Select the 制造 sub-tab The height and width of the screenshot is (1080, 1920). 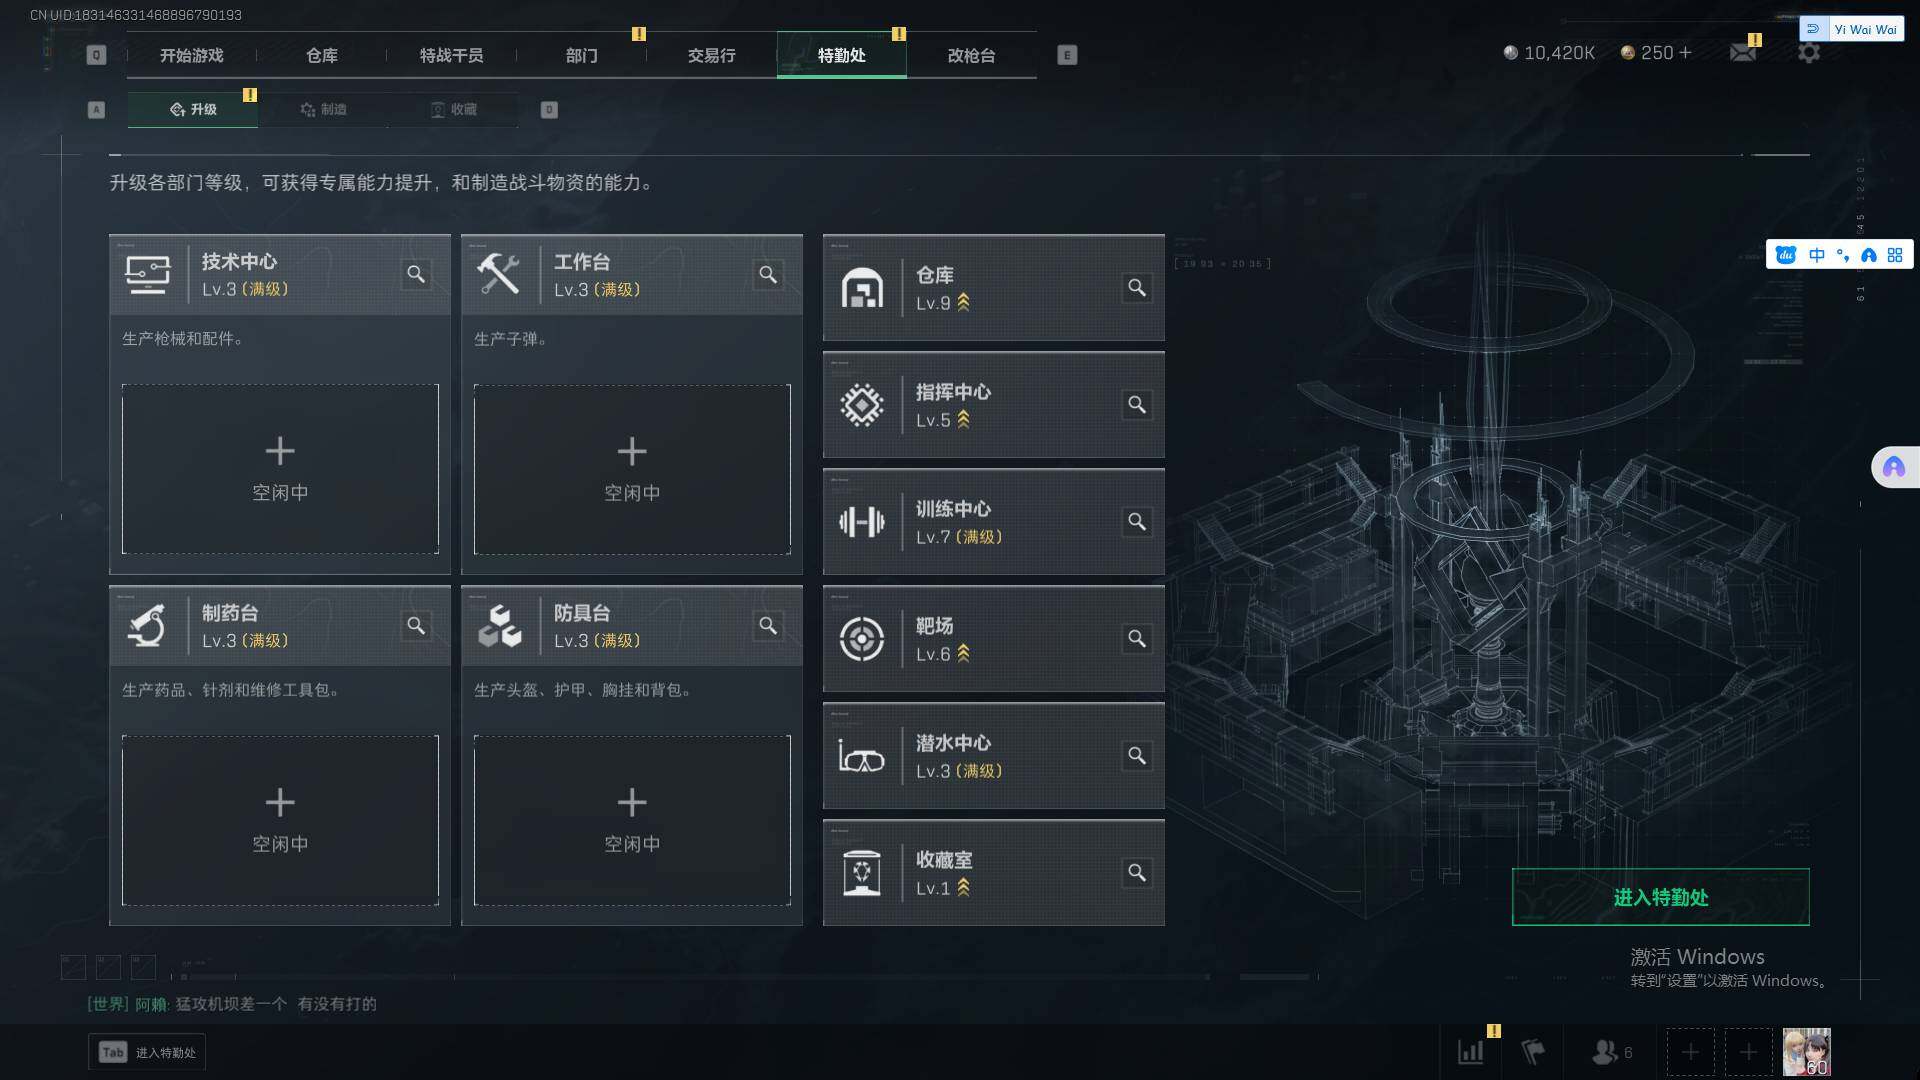tap(323, 109)
